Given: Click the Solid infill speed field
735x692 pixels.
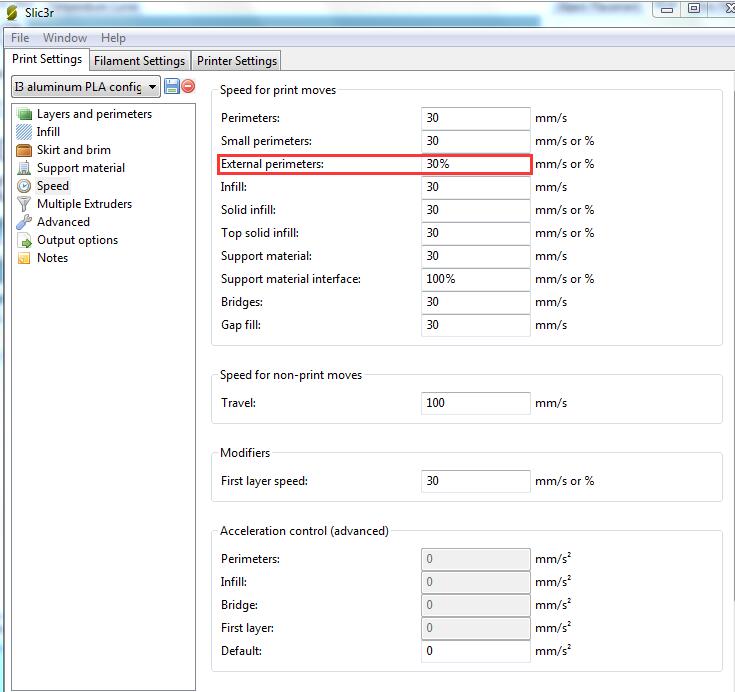Looking at the screenshot, I should click(476, 210).
